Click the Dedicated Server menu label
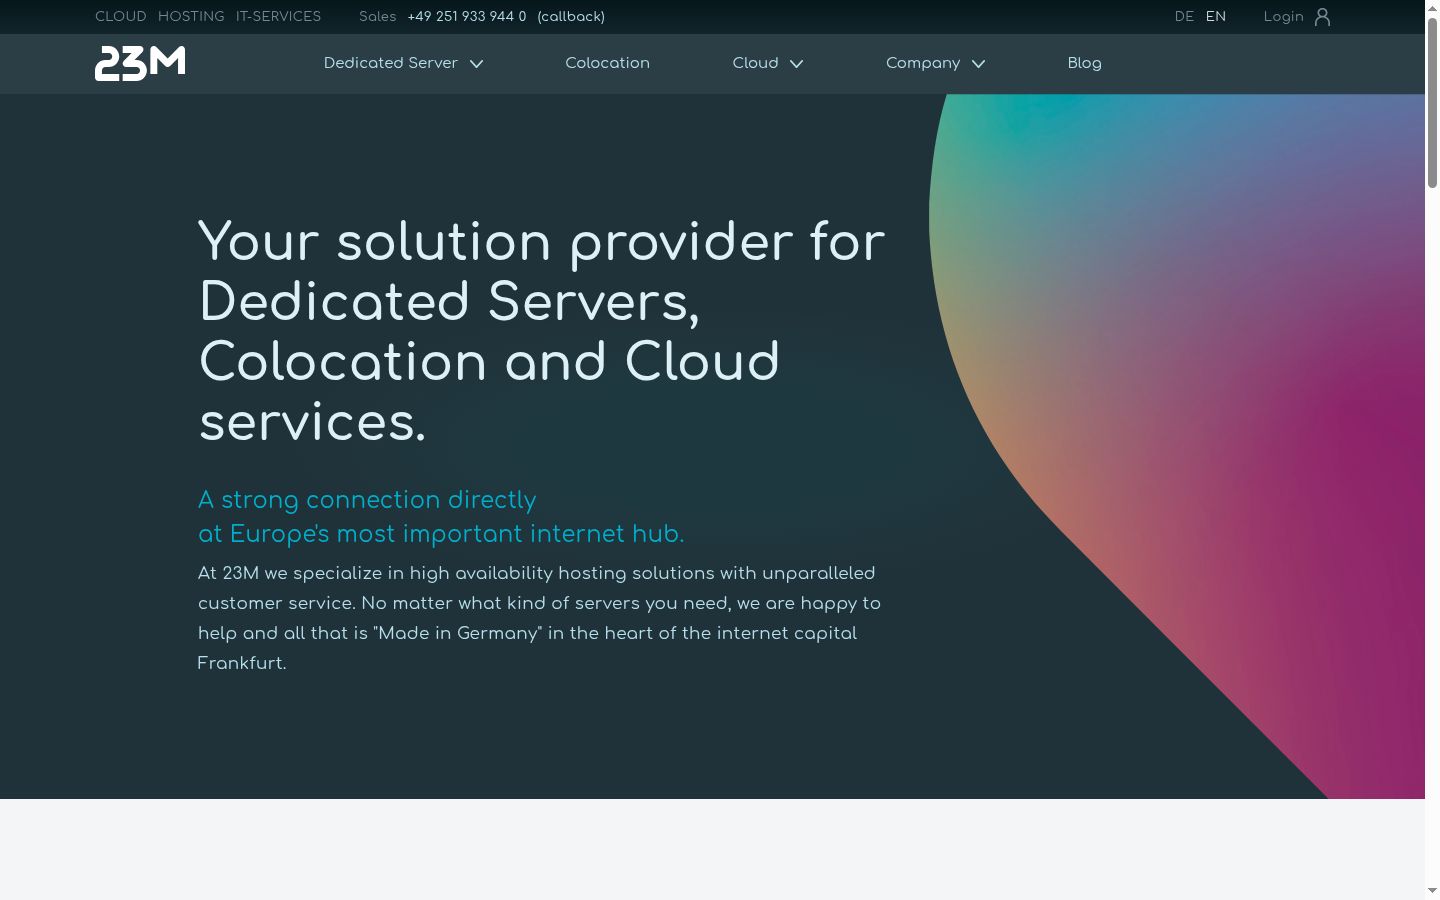The width and height of the screenshot is (1440, 900). [x=391, y=63]
